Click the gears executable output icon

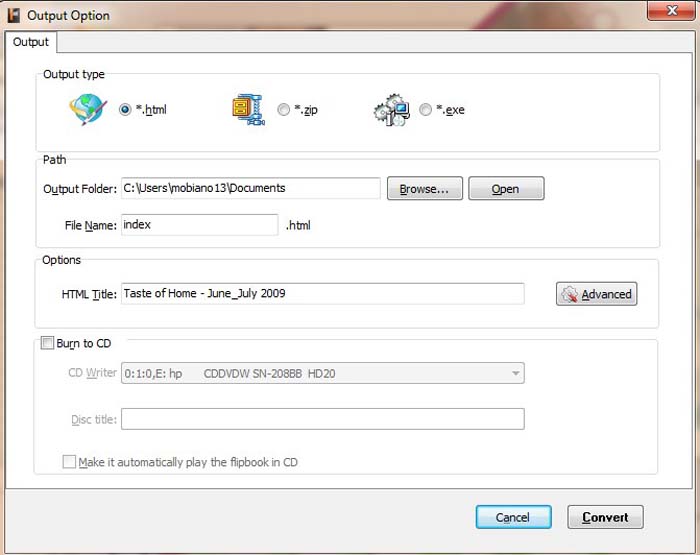point(392,110)
